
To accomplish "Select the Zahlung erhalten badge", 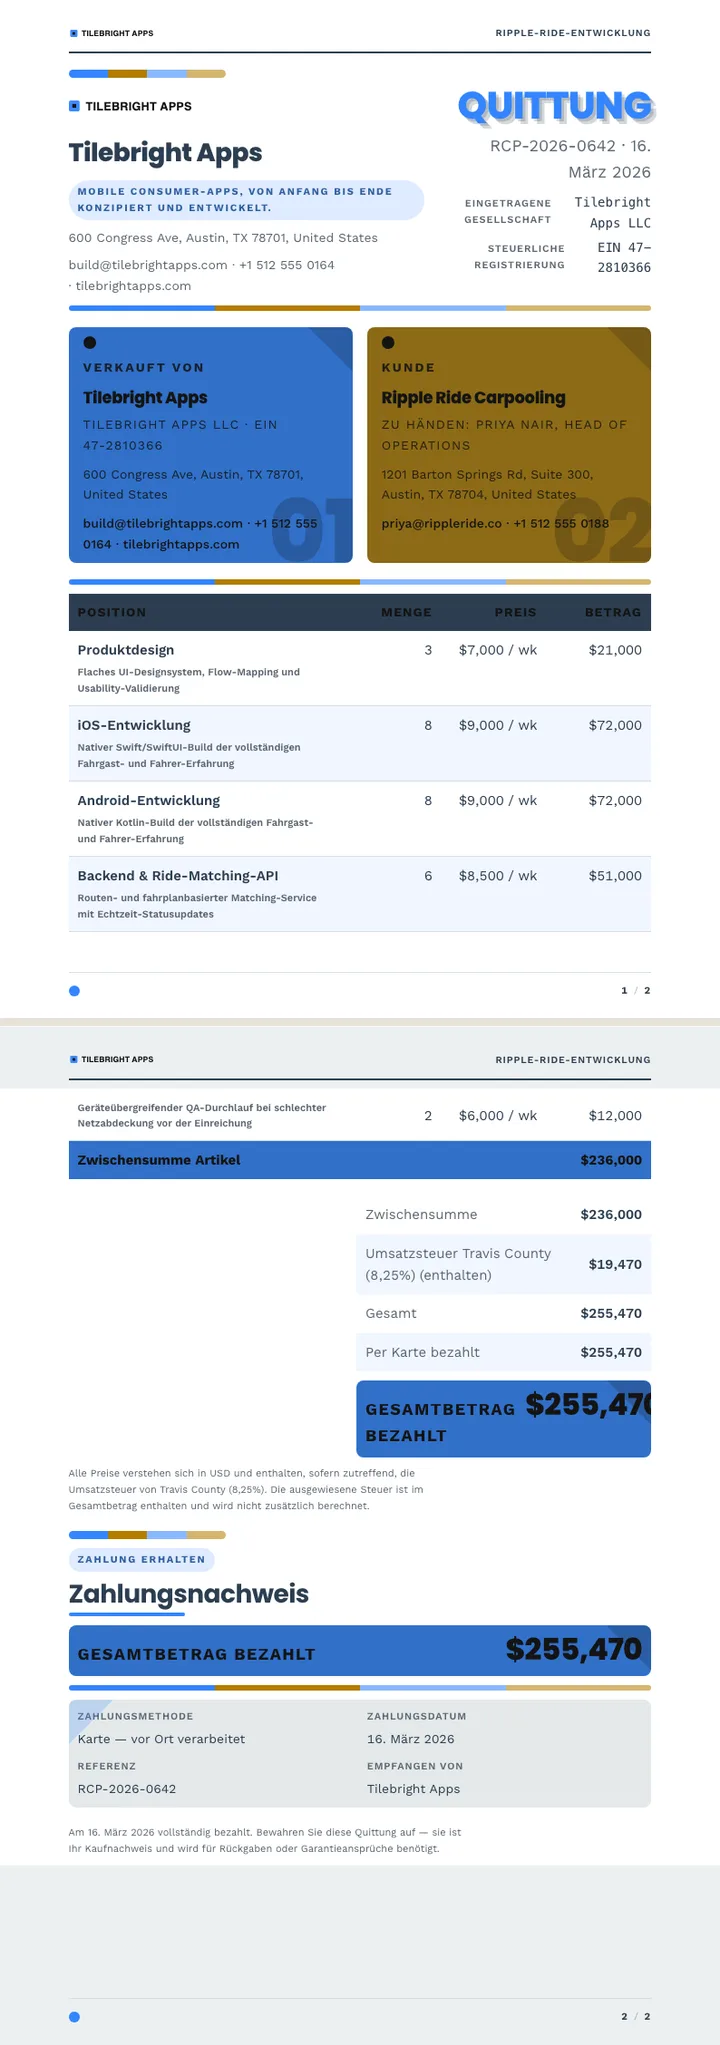I will tap(141, 1559).
